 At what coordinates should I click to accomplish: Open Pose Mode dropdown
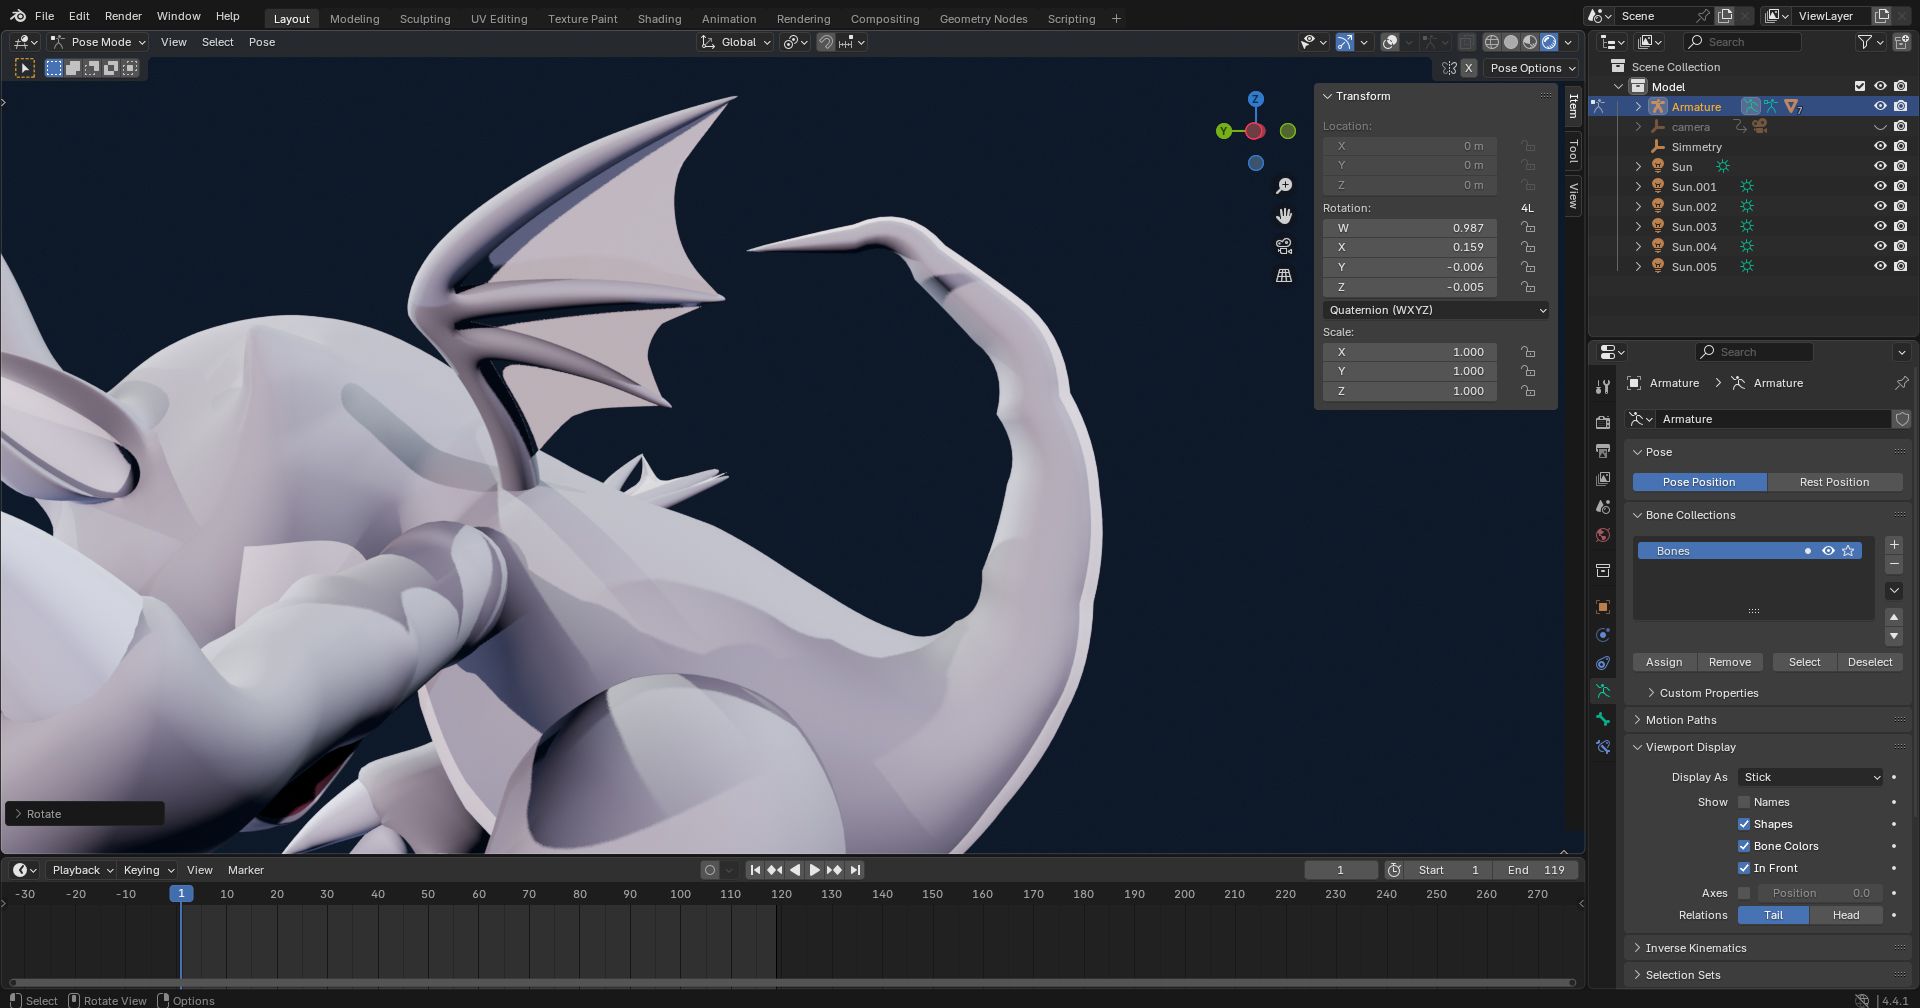(x=99, y=42)
